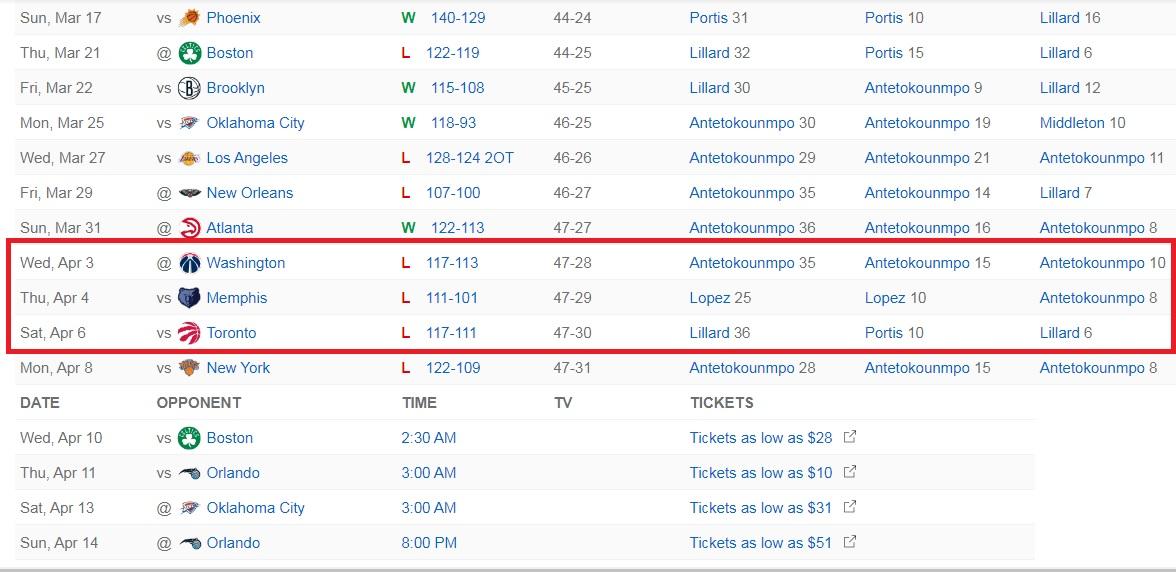Click the Atlanta Hawks team logo
This screenshot has height=572, width=1176.
(189, 228)
